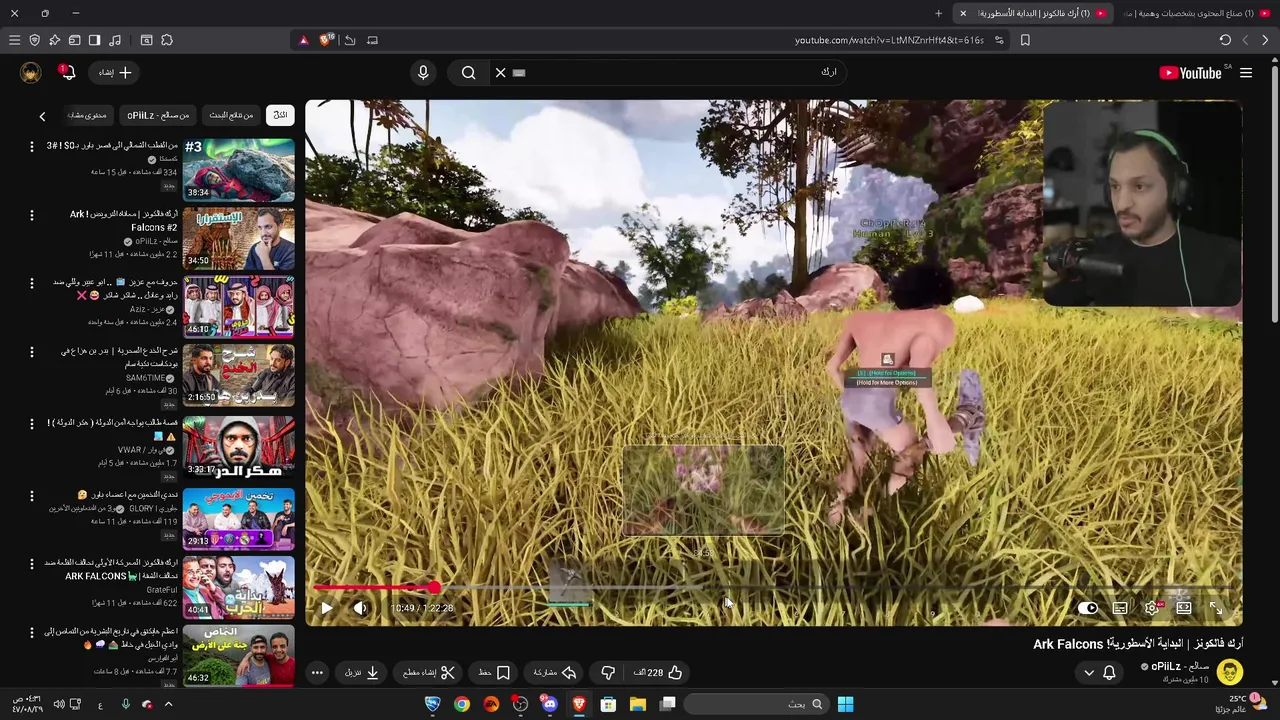Toggle the browser sidebar panel

[x=94, y=40]
